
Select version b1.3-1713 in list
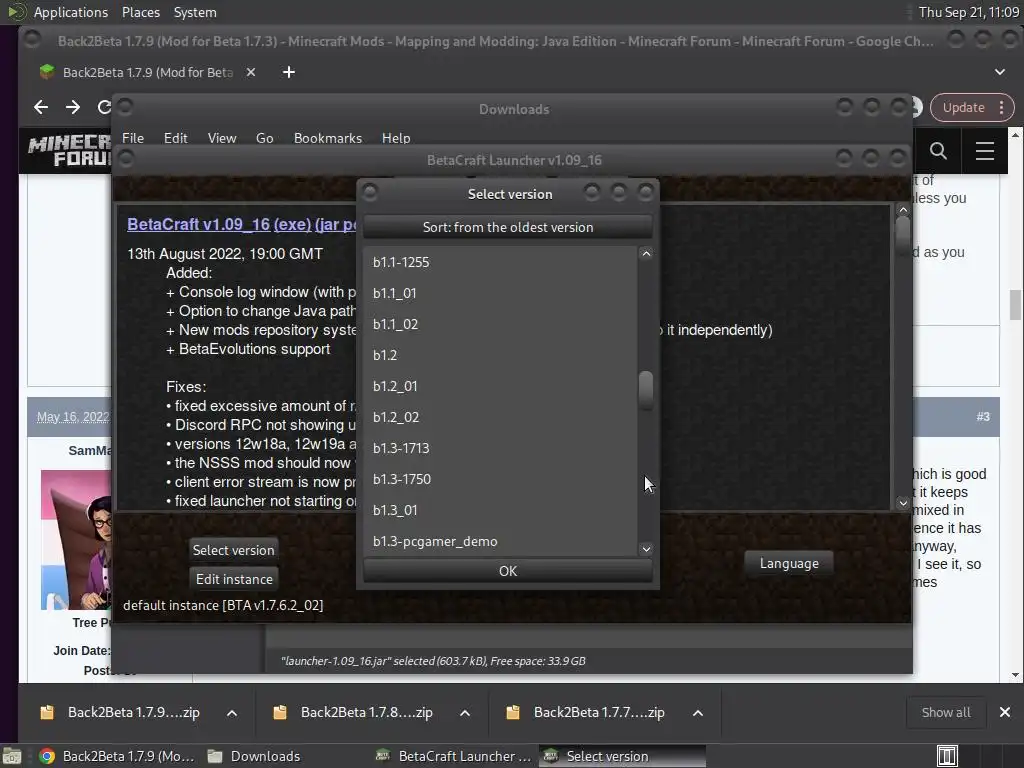point(500,448)
